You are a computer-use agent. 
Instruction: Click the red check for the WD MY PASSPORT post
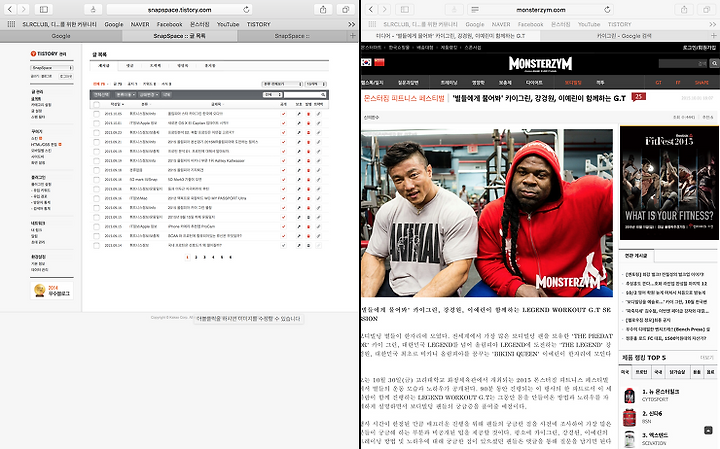(x=283, y=198)
